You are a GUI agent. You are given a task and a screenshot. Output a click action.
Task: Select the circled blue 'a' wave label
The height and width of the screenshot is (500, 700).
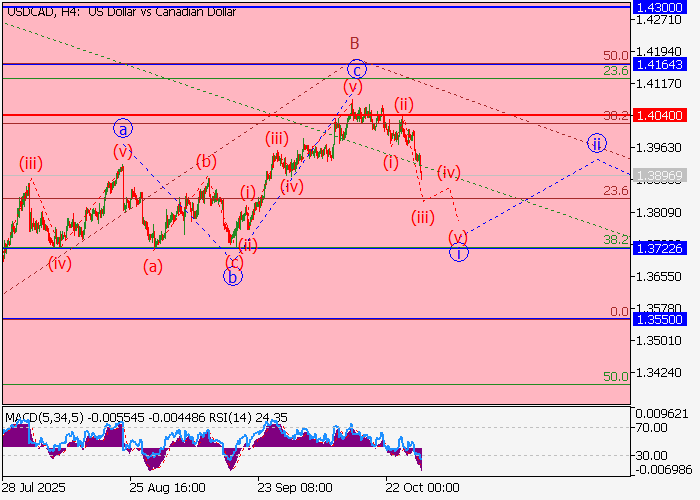[x=122, y=128]
